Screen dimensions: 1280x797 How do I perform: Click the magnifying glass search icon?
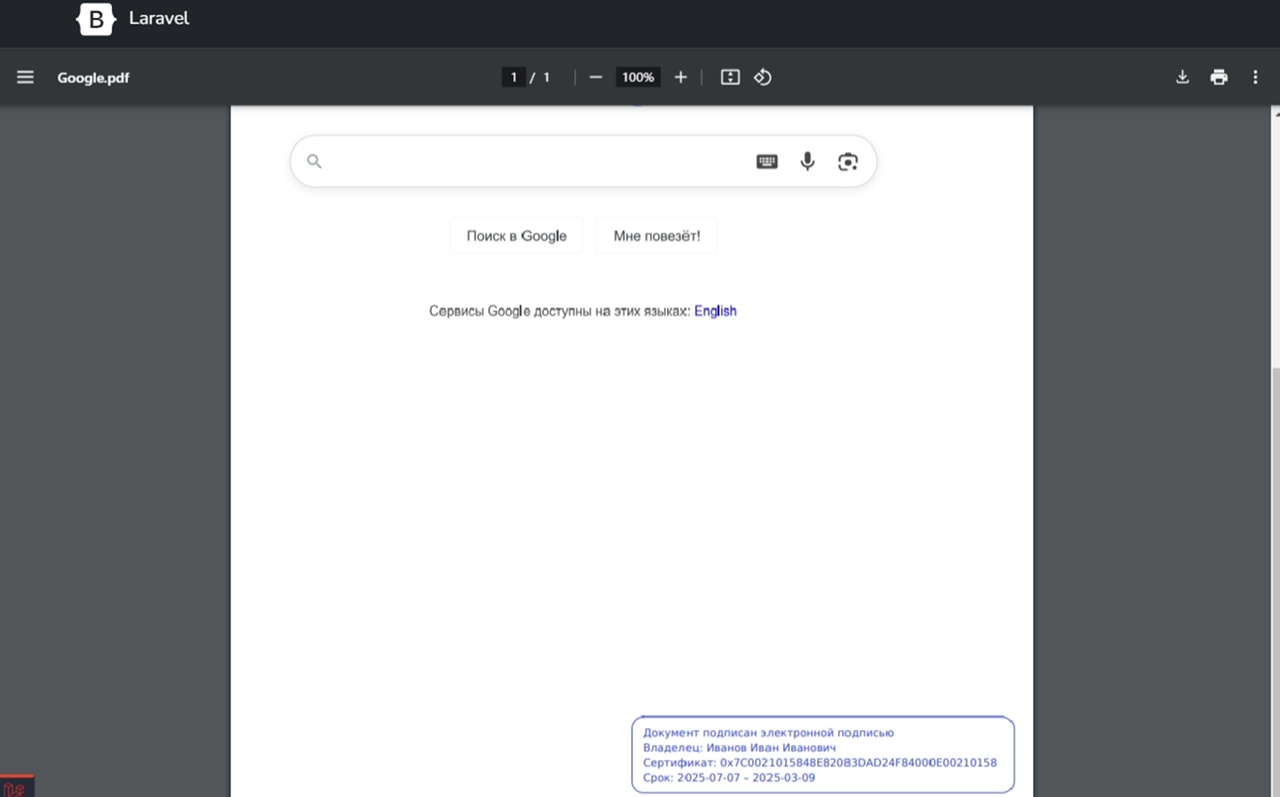(x=314, y=161)
